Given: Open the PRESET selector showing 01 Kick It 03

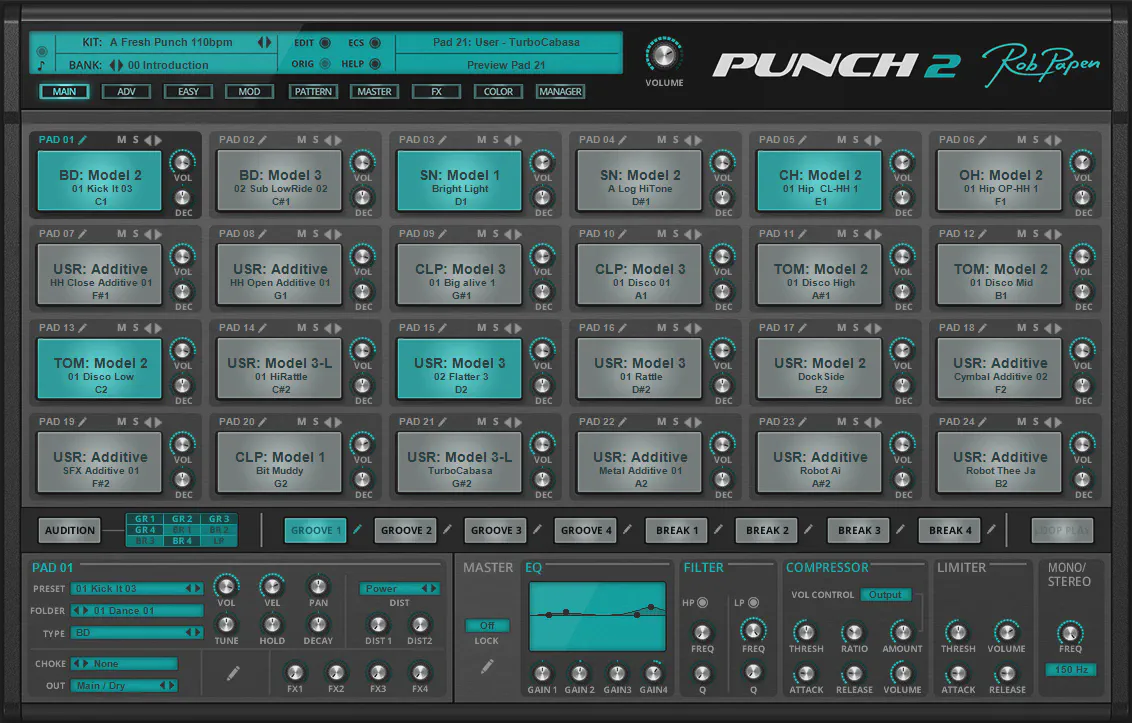Looking at the screenshot, I should point(135,589).
